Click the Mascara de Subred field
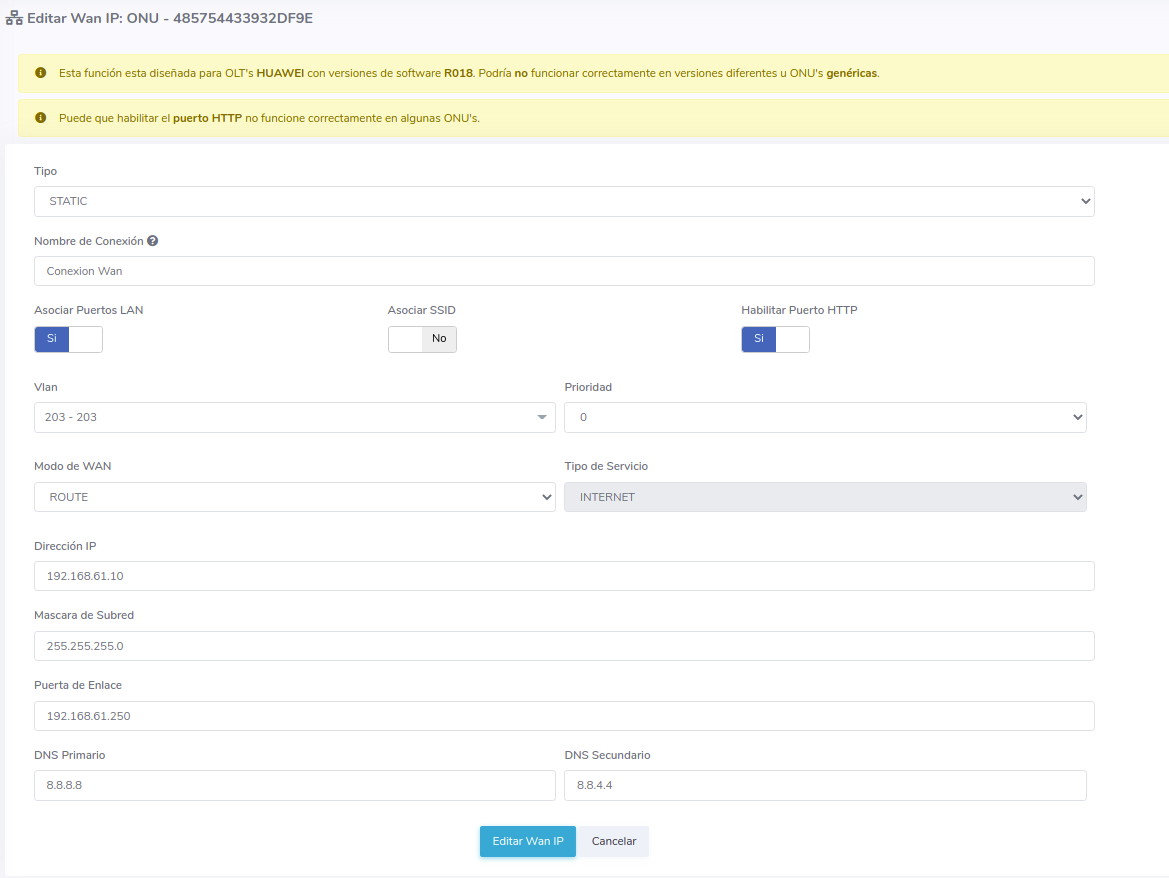Image resolution: width=1169 pixels, height=878 pixels. point(564,646)
